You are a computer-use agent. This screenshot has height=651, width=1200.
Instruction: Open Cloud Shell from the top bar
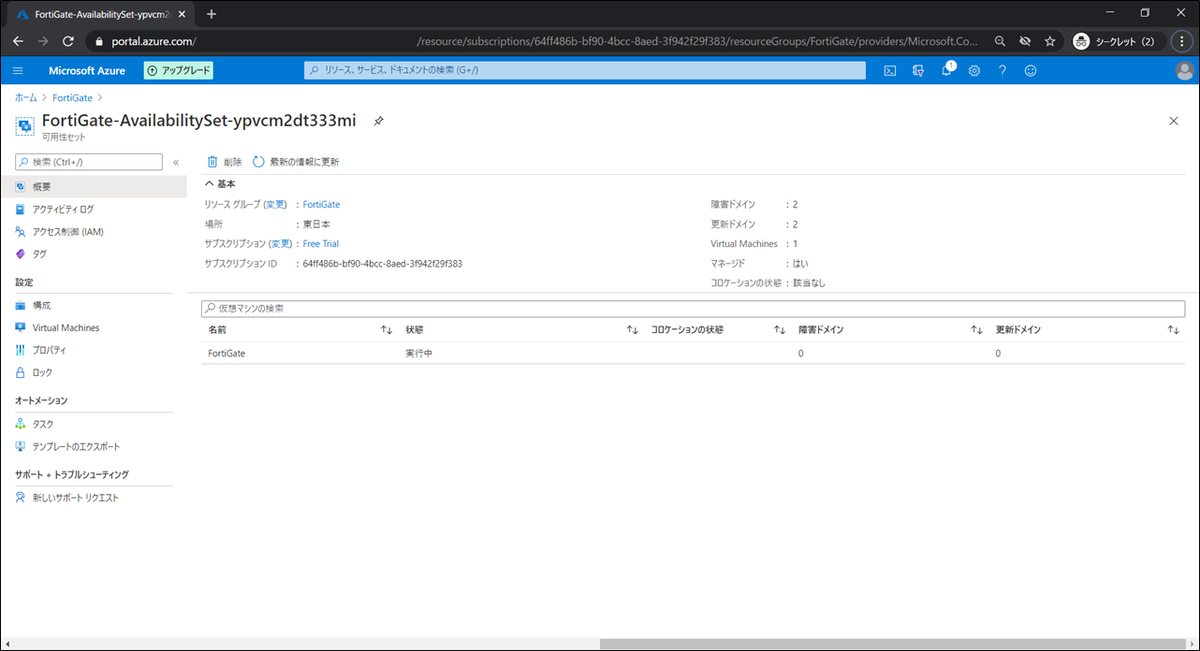890,70
